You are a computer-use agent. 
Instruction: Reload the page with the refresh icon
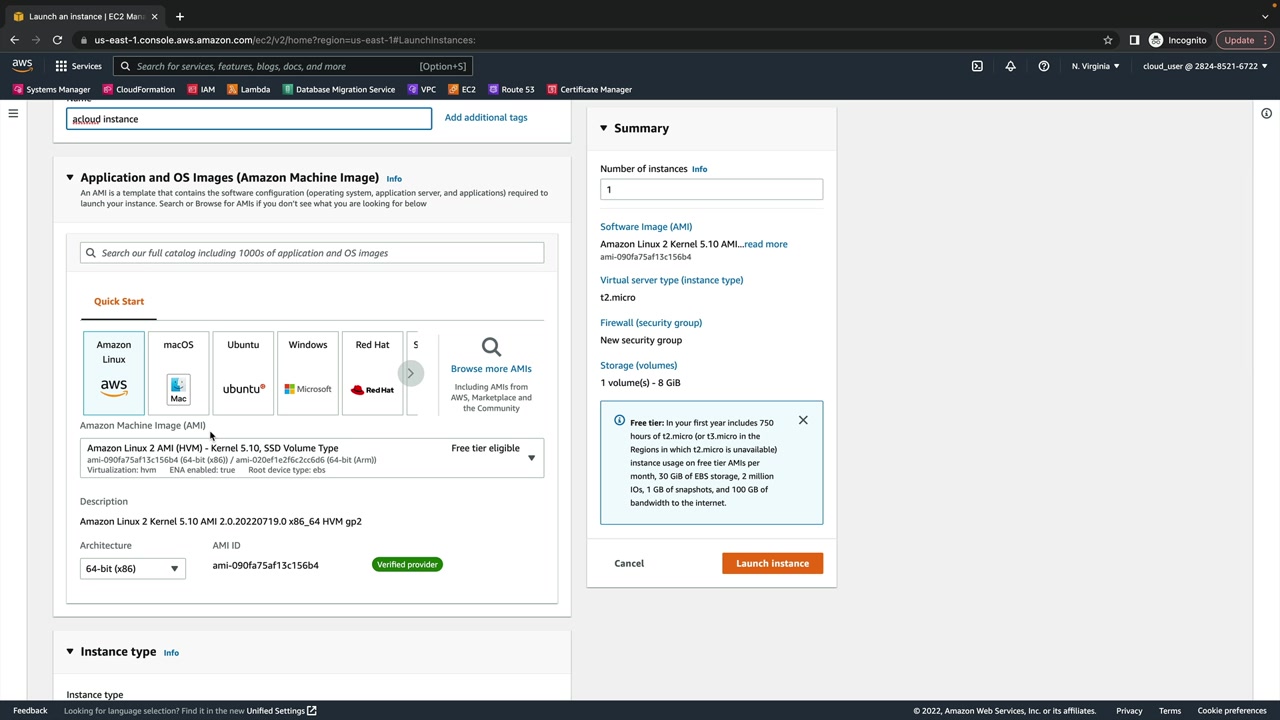pyautogui.click(x=57, y=40)
